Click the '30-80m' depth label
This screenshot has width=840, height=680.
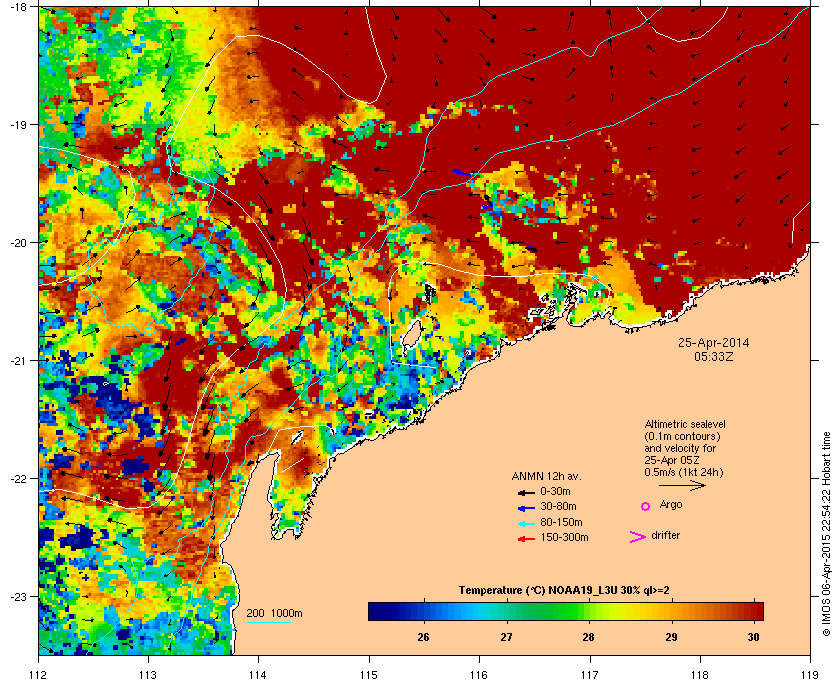click(x=558, y=506)
